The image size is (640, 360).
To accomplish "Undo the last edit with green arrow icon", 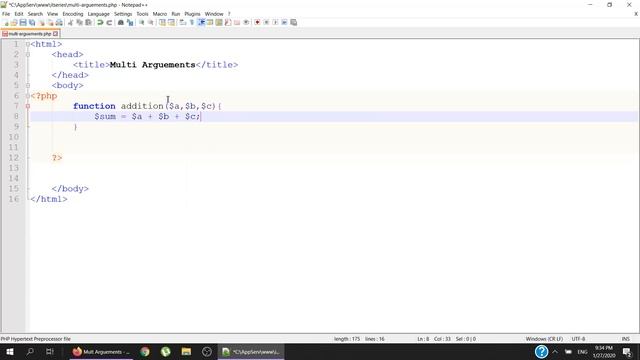I will point(100,22).
